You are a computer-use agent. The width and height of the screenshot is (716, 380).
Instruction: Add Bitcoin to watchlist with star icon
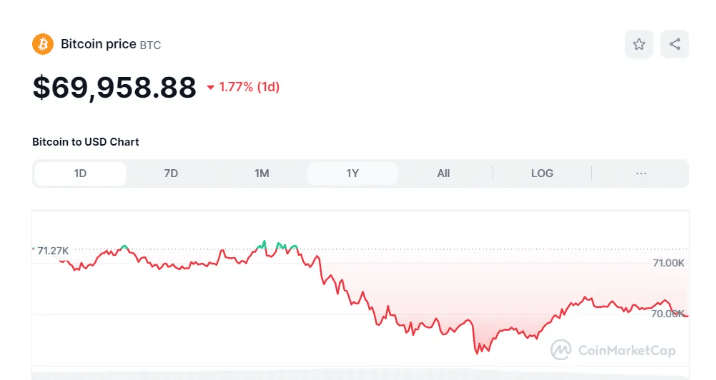pos(639,44)
